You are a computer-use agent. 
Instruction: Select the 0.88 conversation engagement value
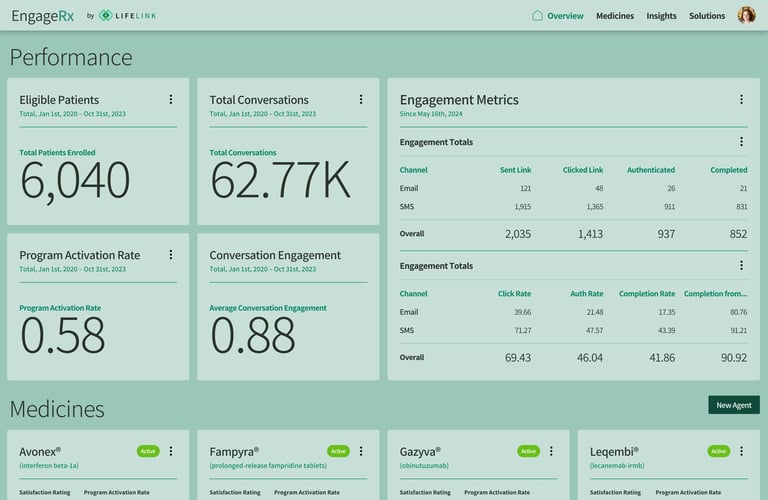tap(252, 335)
